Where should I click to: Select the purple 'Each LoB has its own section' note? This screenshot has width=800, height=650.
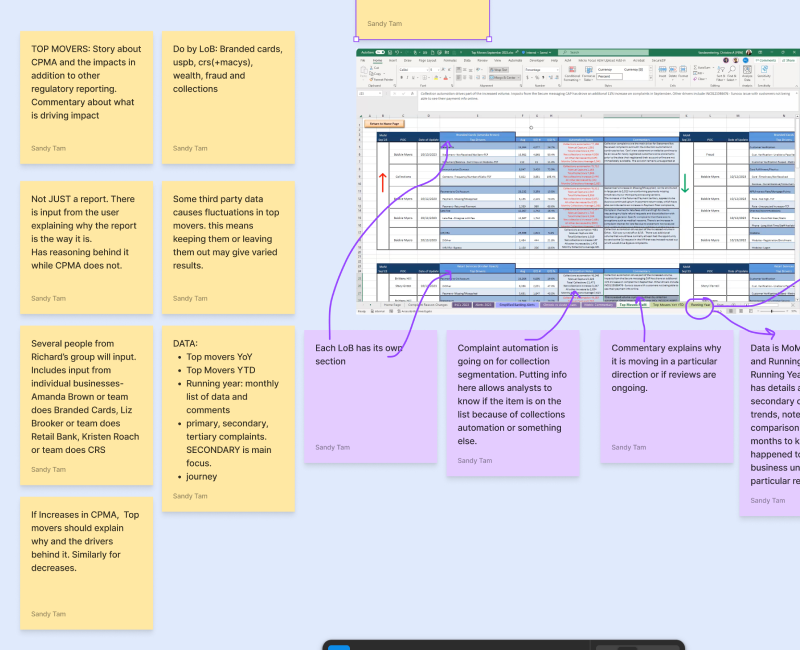pos(370,397)
